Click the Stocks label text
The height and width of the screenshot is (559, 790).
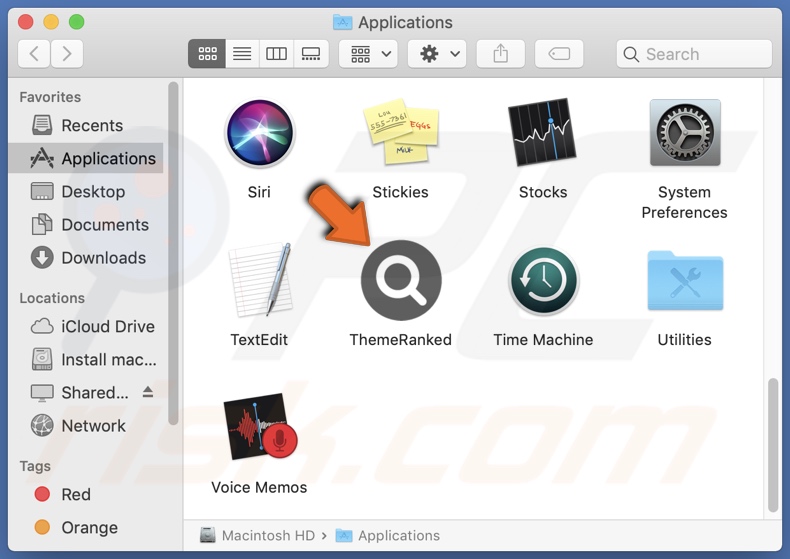(x=543, y=192)
